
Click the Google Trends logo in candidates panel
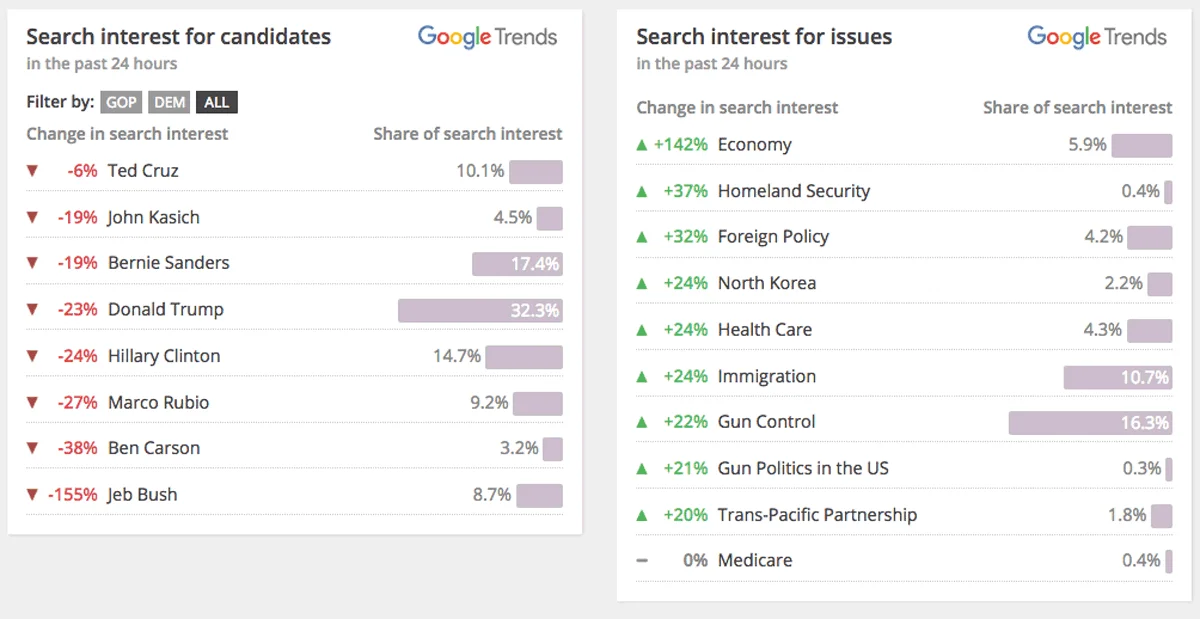coord(487,37)
